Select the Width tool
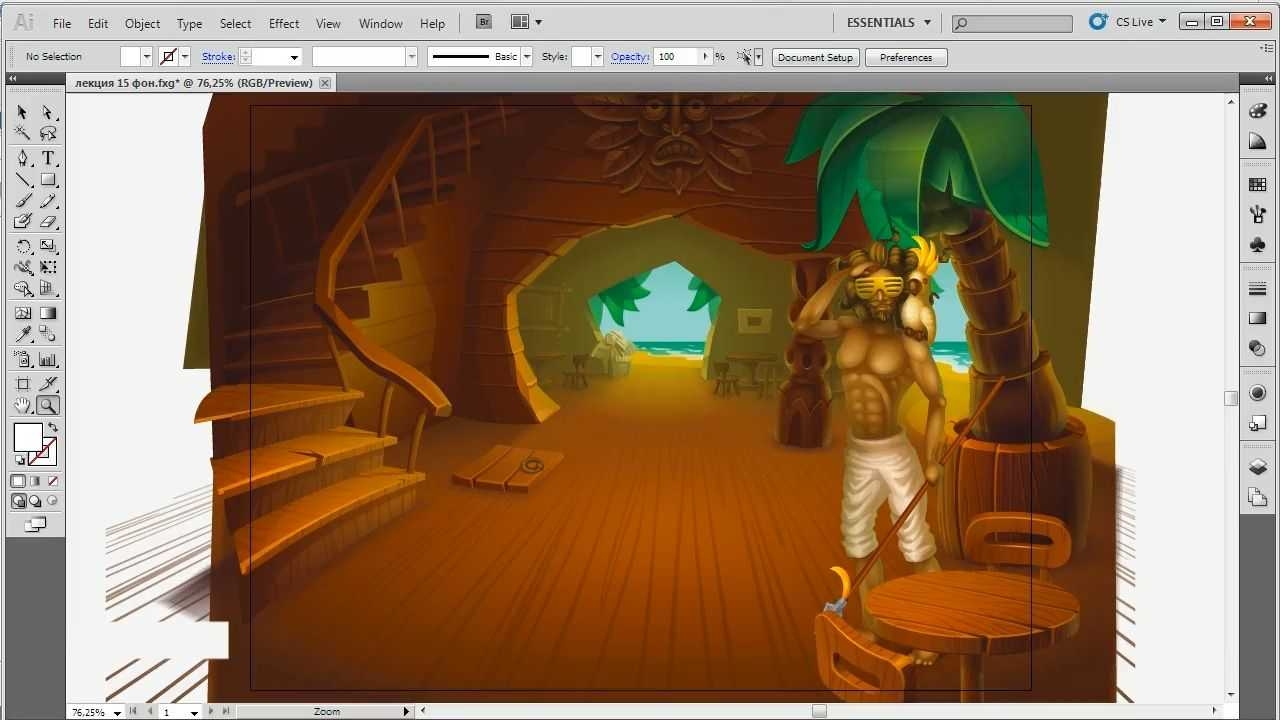 (x=23, y=268)
